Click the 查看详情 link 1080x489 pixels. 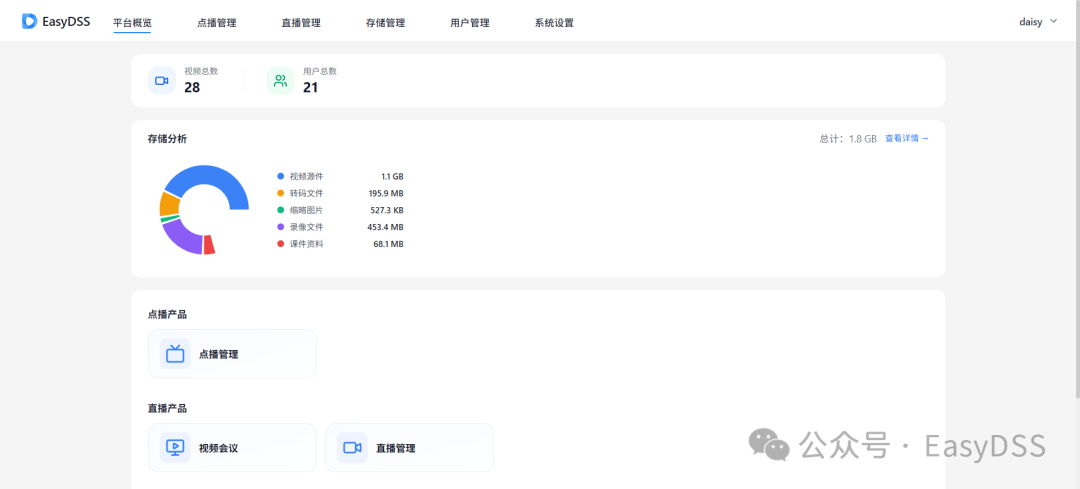906,138
